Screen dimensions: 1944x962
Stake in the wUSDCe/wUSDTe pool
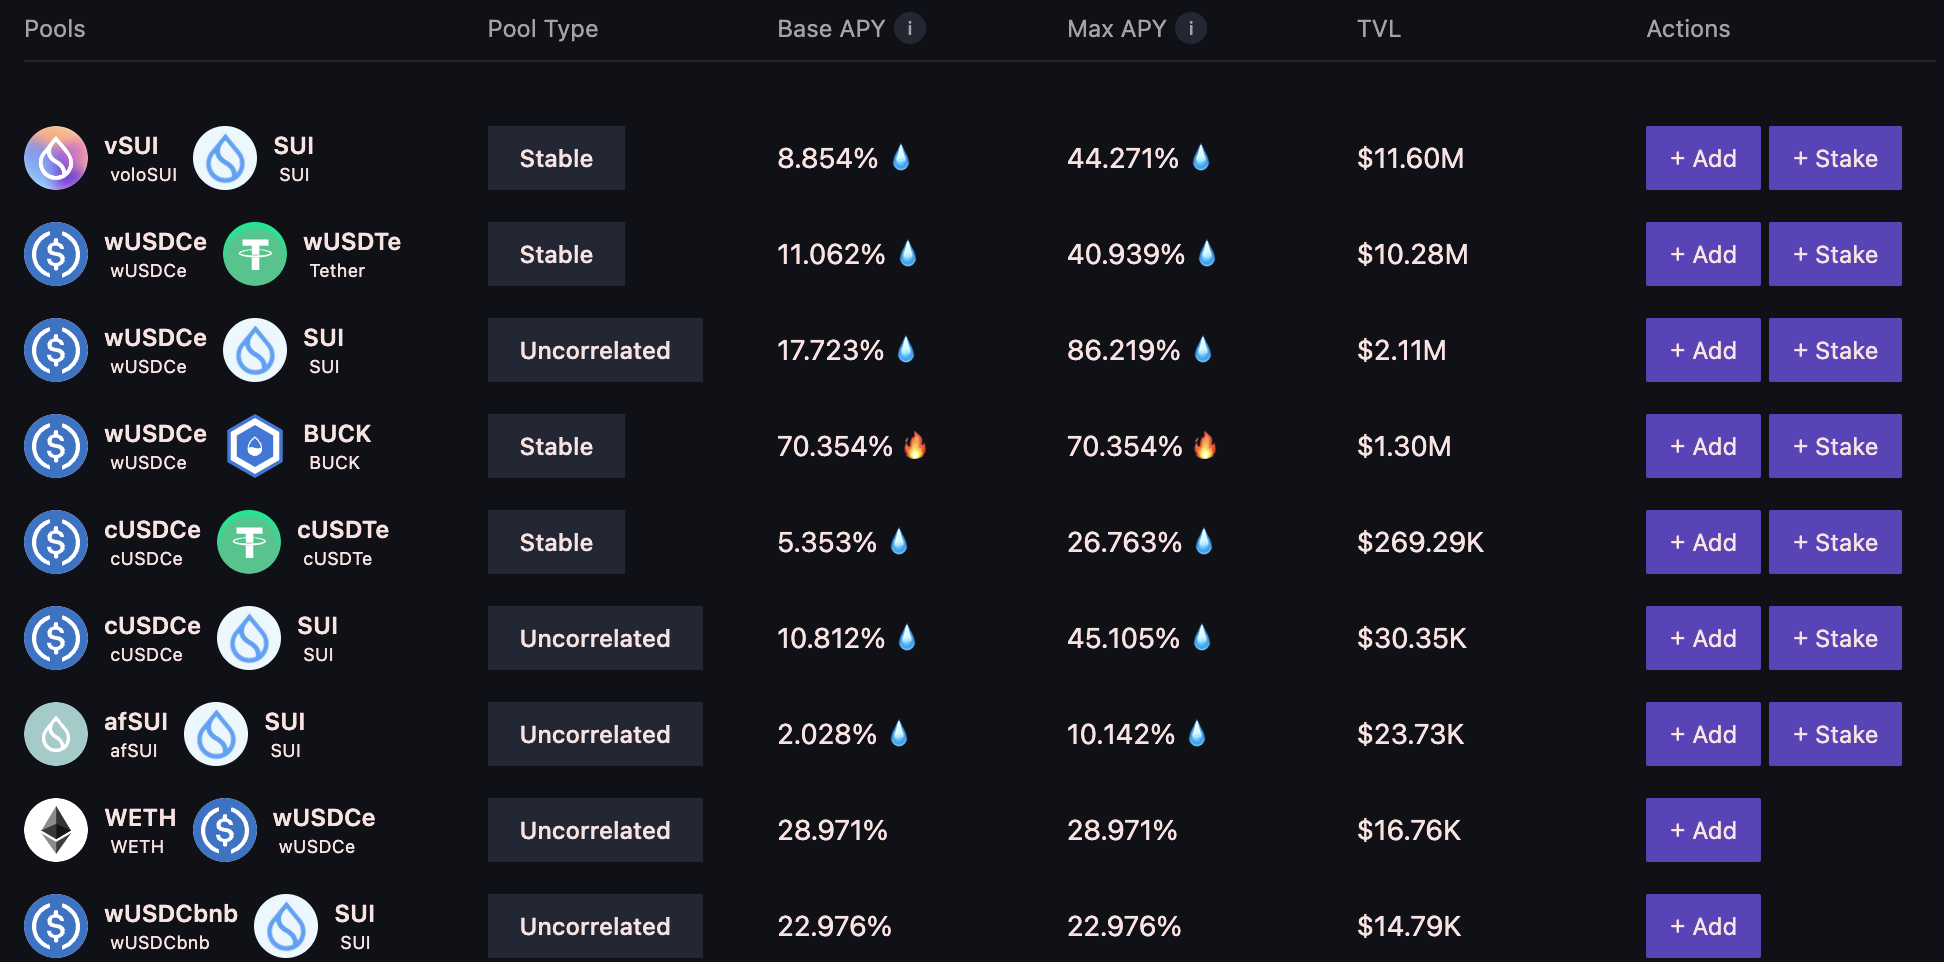pyautogui.click(x=1835, y=254)
